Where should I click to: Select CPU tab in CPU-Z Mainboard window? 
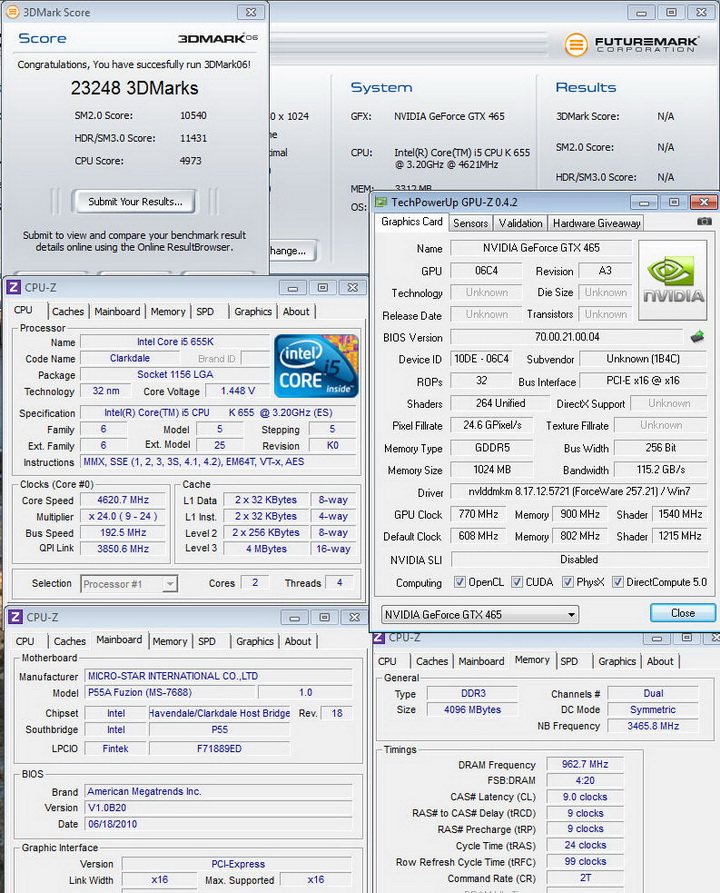click(x=24, y=641)
